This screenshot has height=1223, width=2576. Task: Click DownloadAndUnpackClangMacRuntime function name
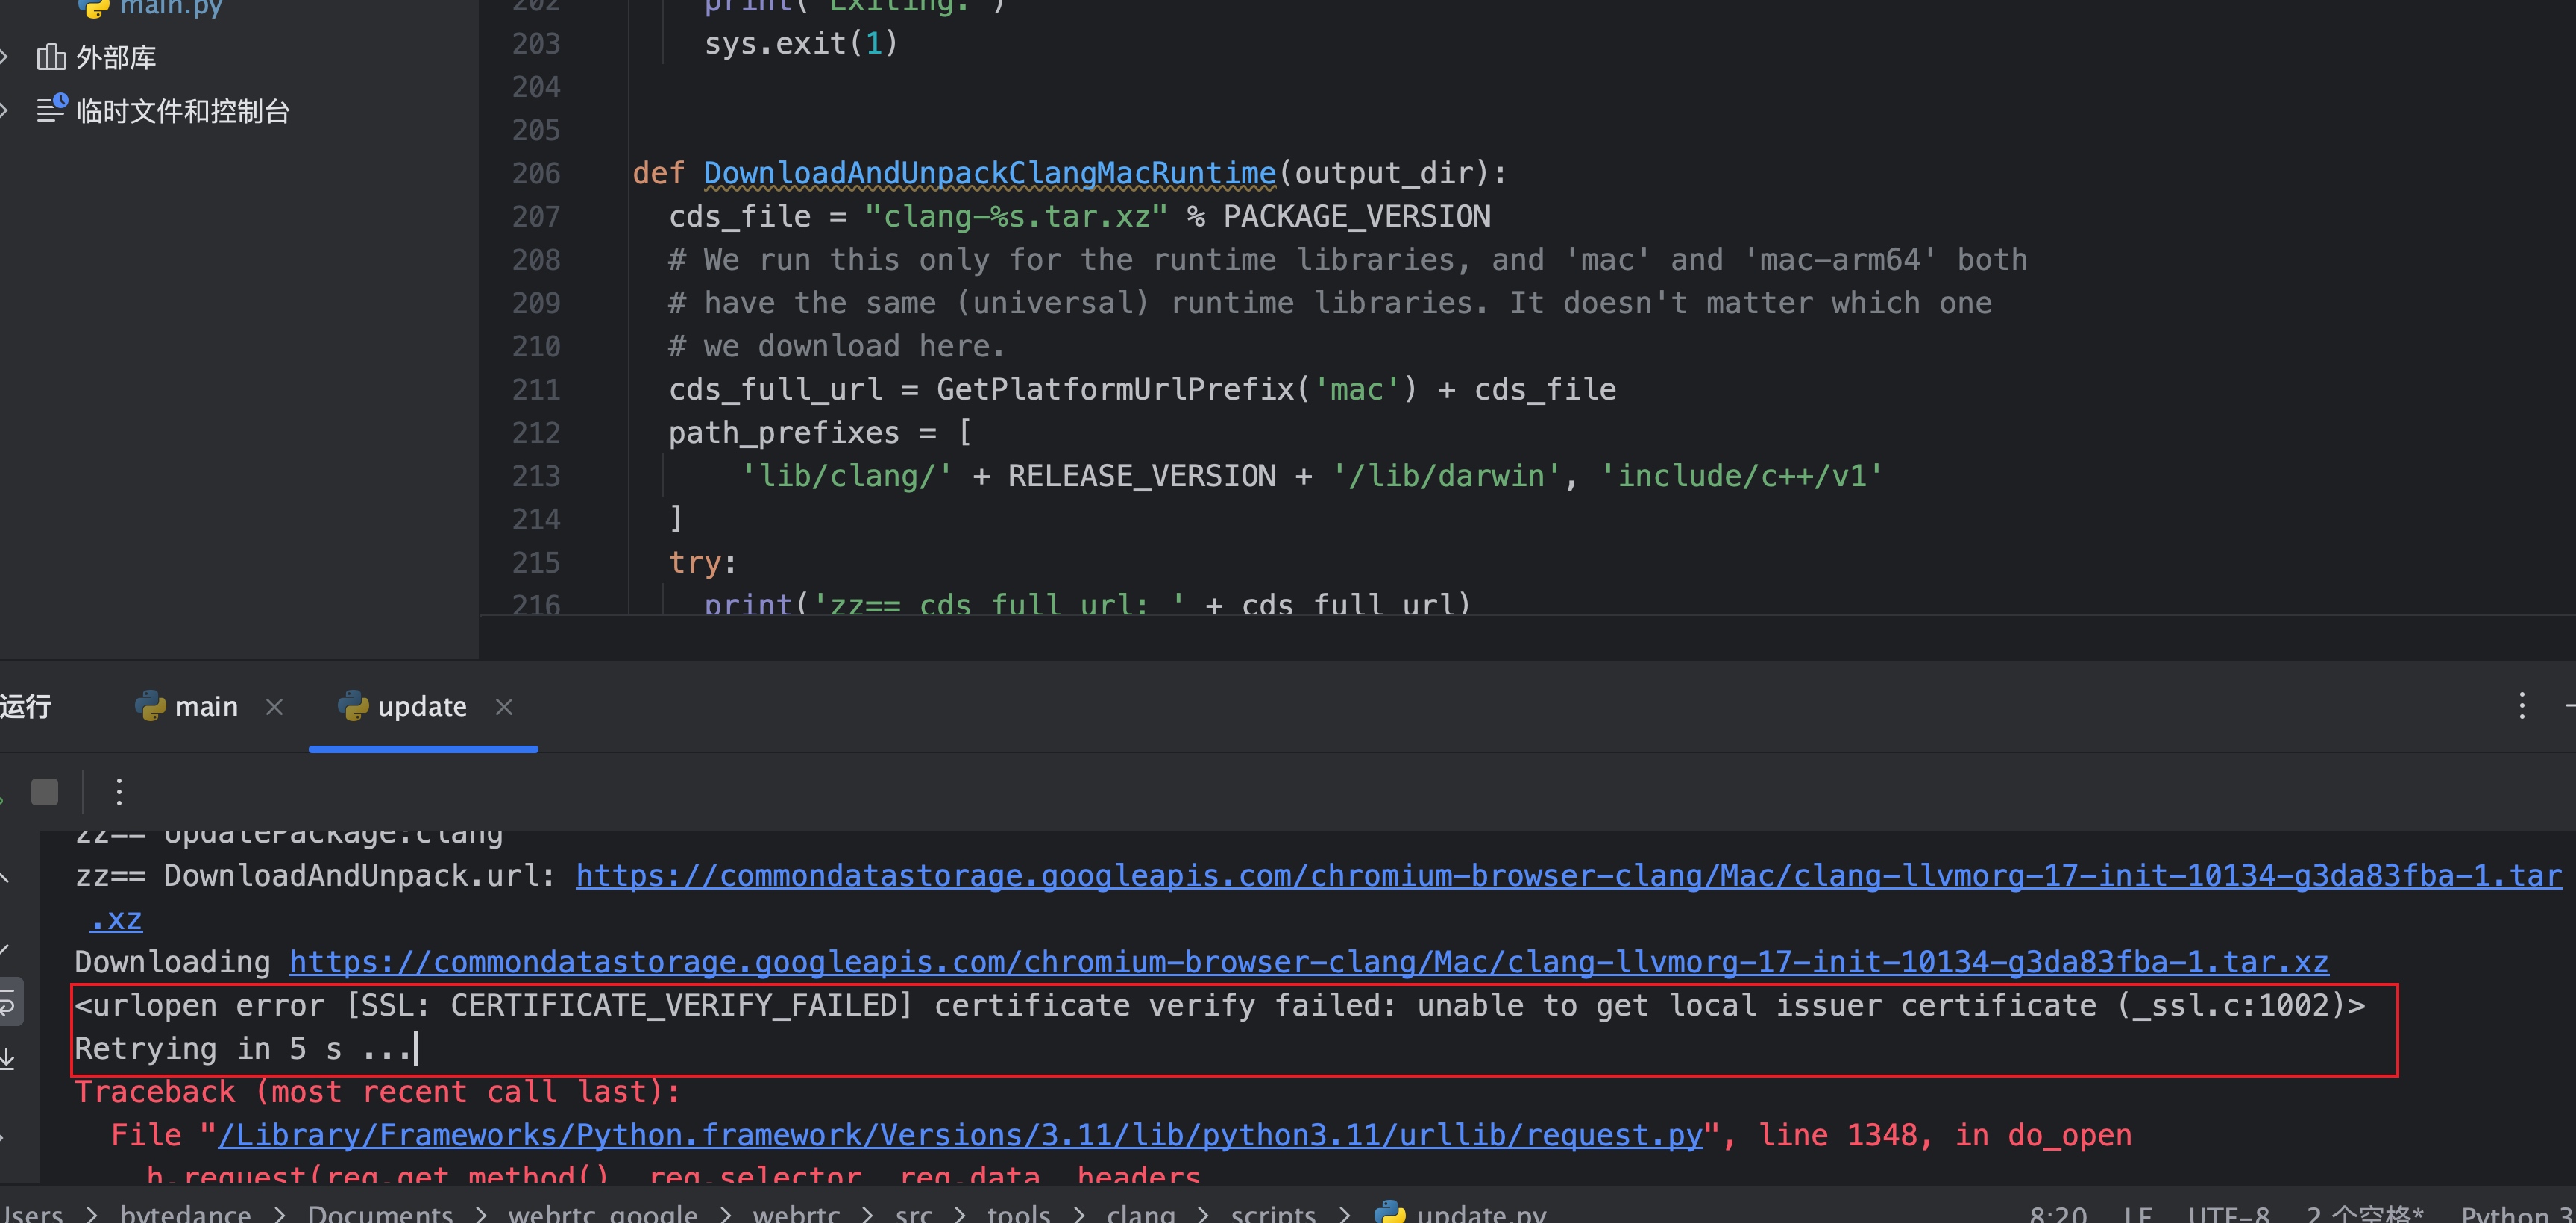(x=989, y=173)
